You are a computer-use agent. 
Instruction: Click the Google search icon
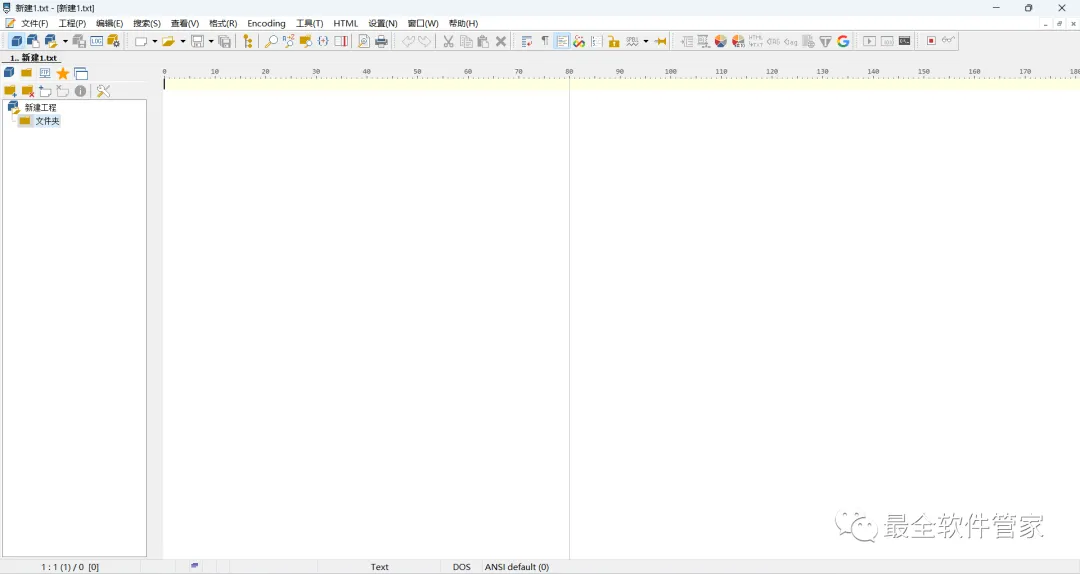click(843, 41)
